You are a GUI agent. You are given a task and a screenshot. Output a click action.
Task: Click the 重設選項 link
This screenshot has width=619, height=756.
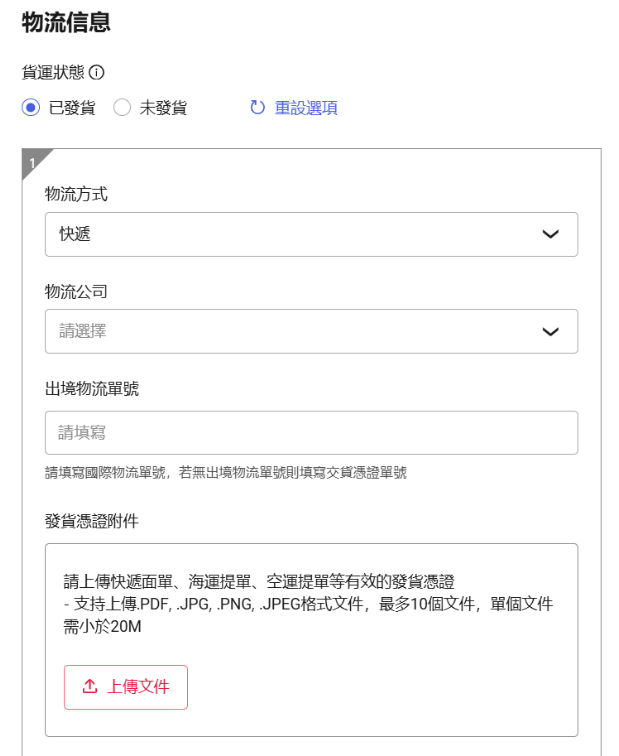[x=306, y=108]
